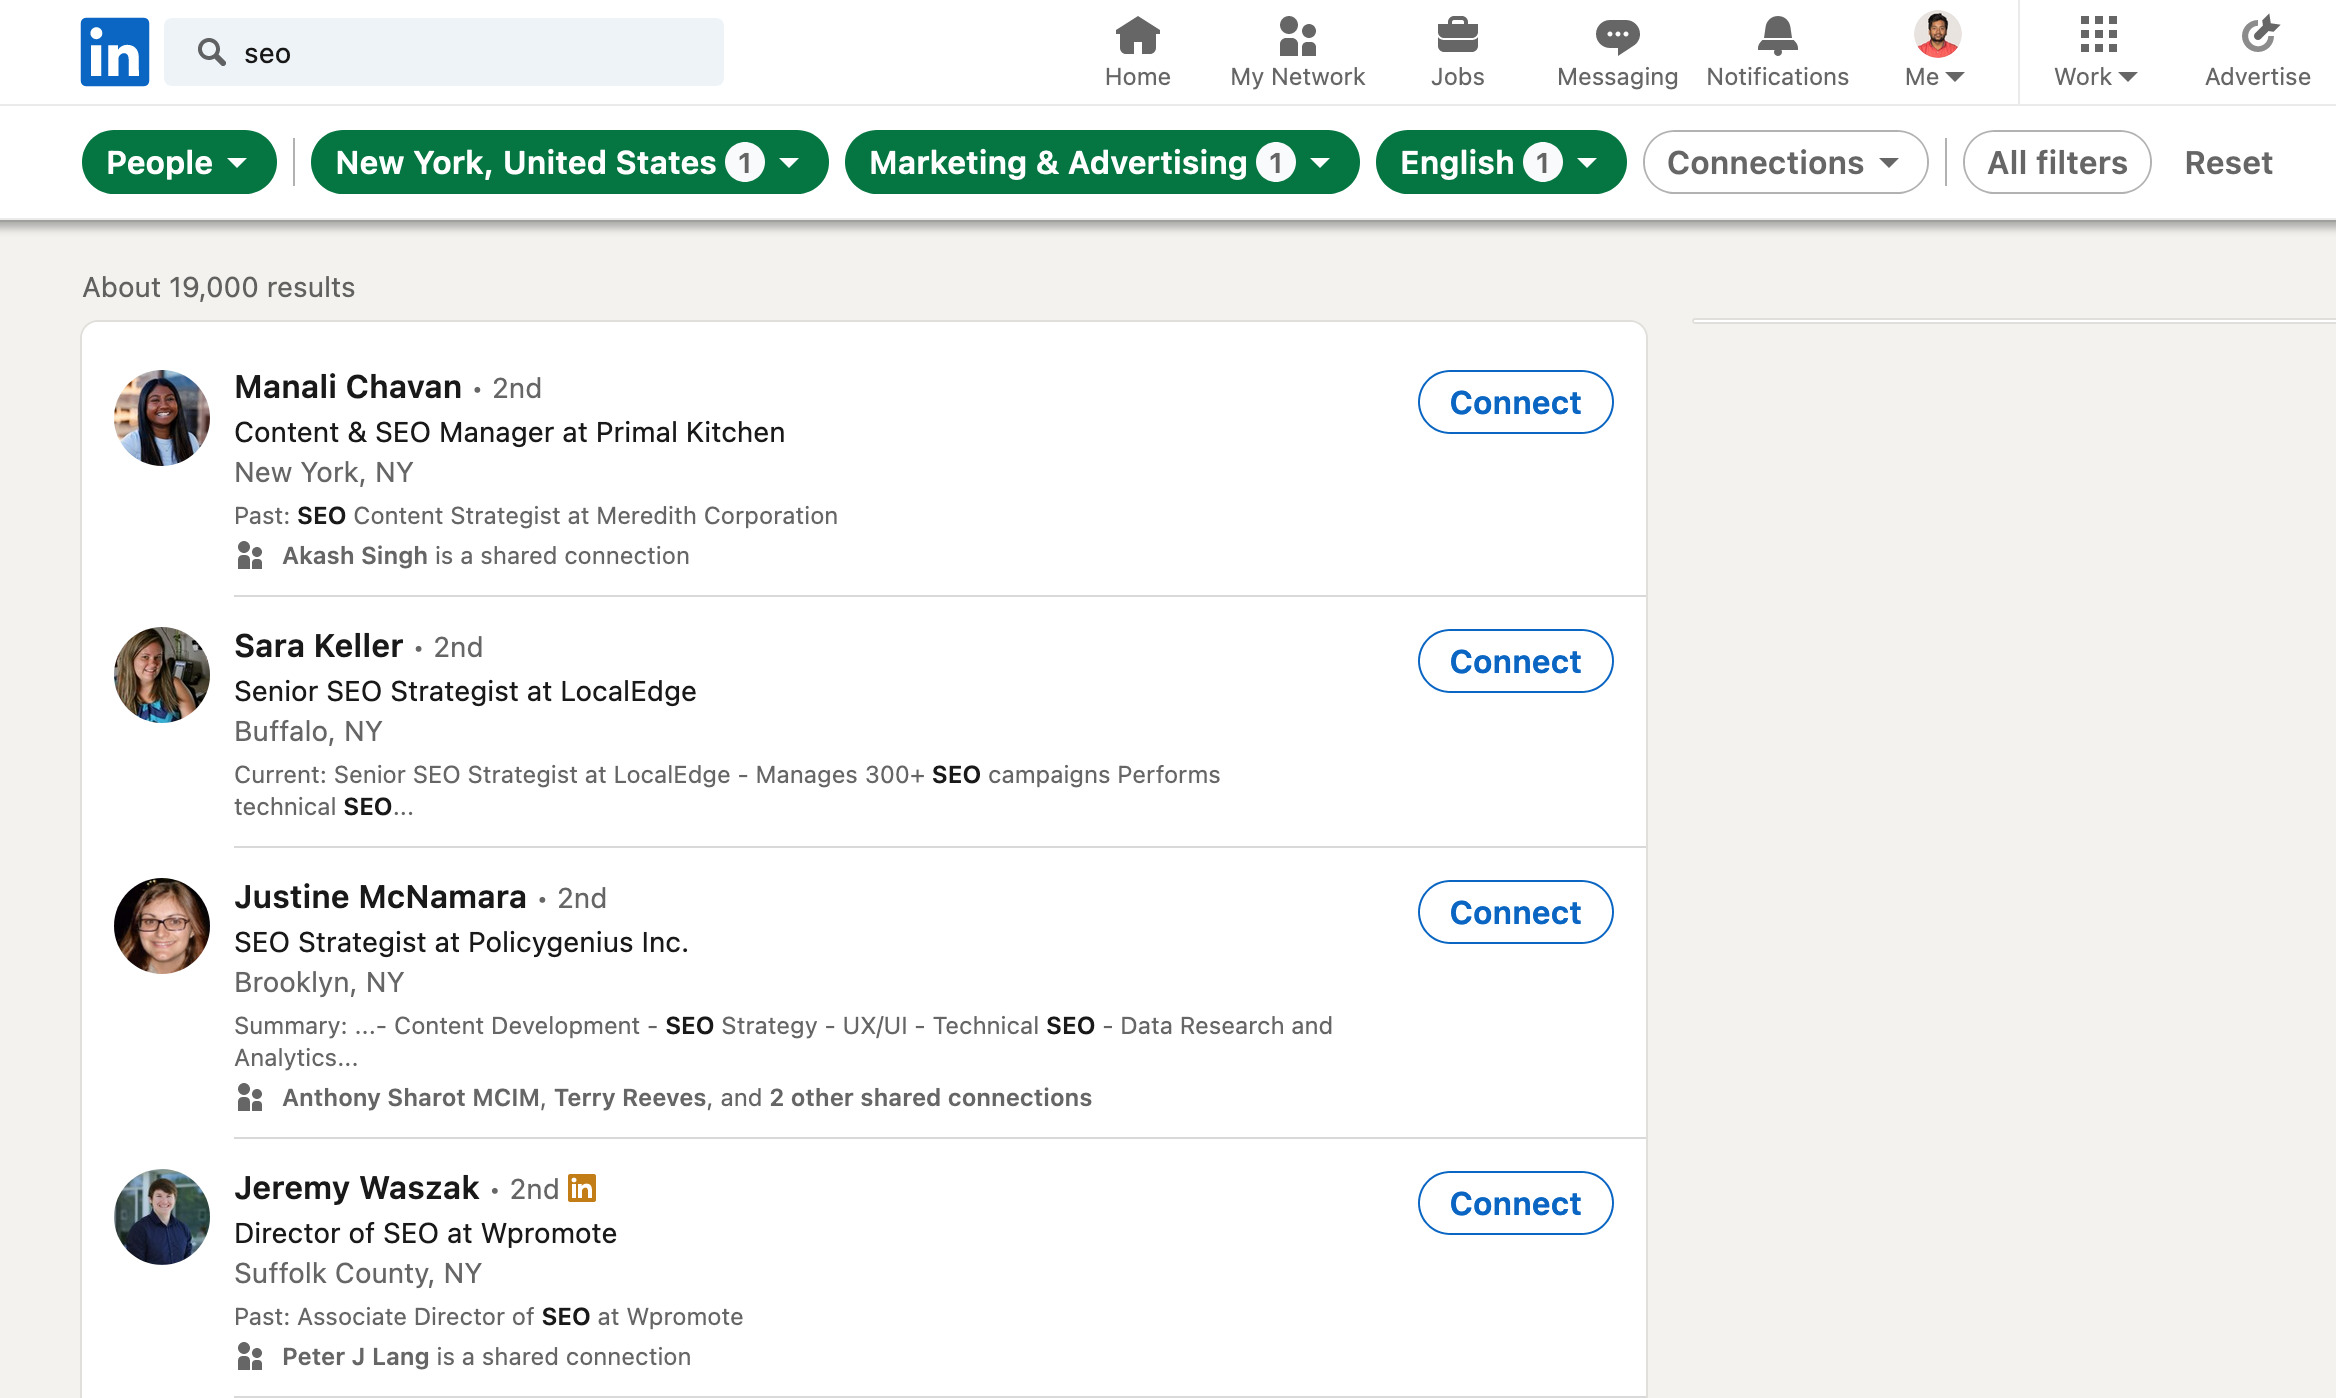Connect with Sara Keller
Screen dimensions: 2336x1398
coord(1514,661)
